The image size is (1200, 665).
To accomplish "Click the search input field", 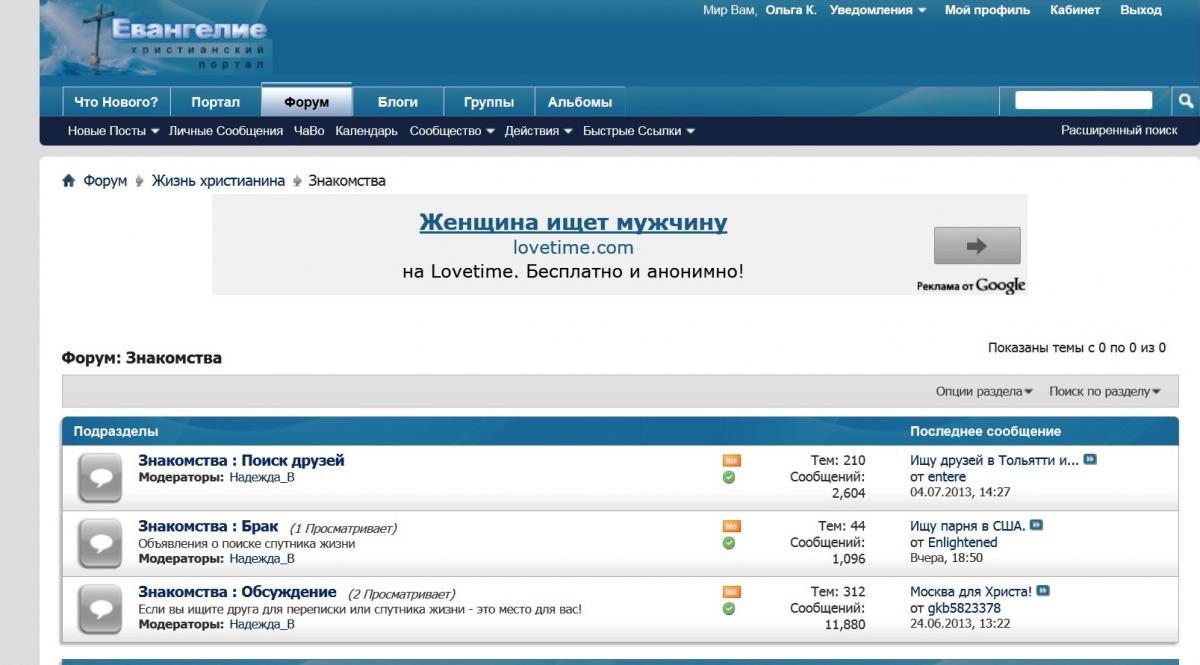I will 1083,101.
